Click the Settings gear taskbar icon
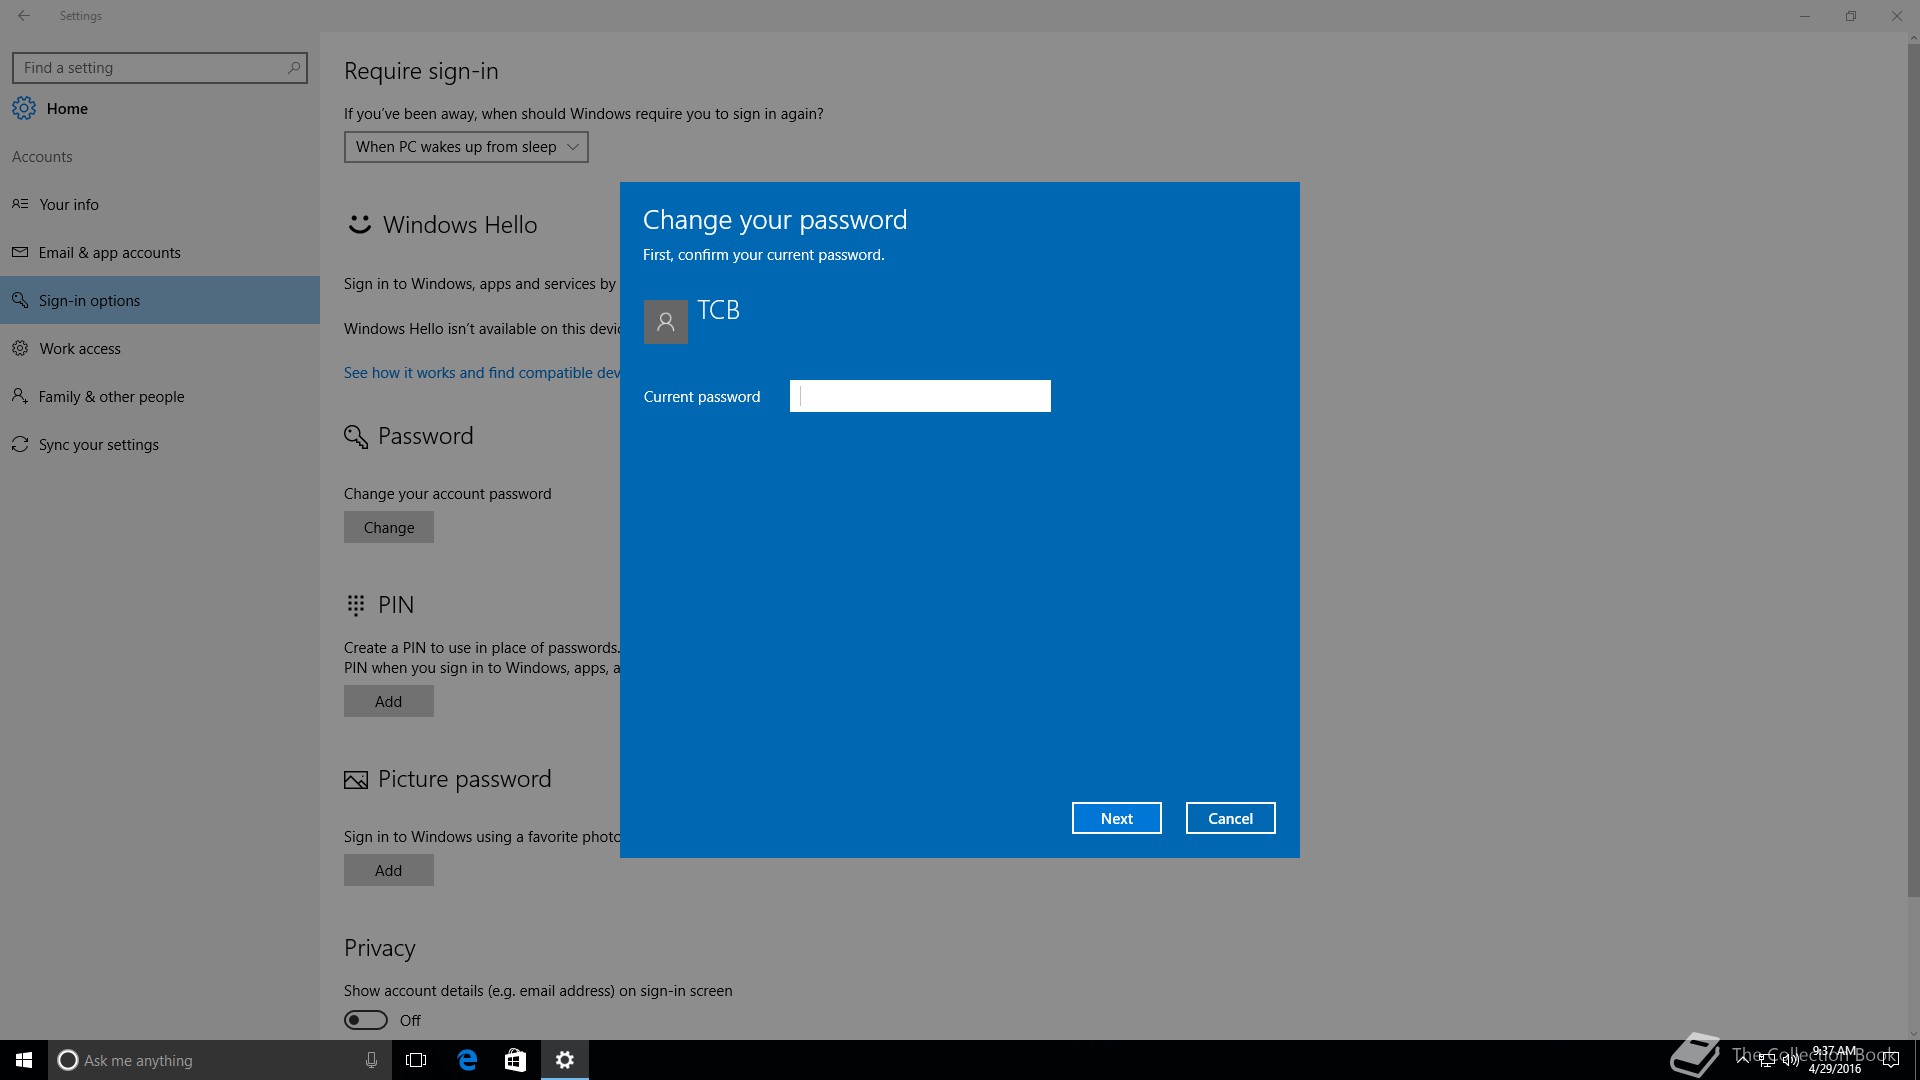1920x1080 pixels. [565, 1060]
